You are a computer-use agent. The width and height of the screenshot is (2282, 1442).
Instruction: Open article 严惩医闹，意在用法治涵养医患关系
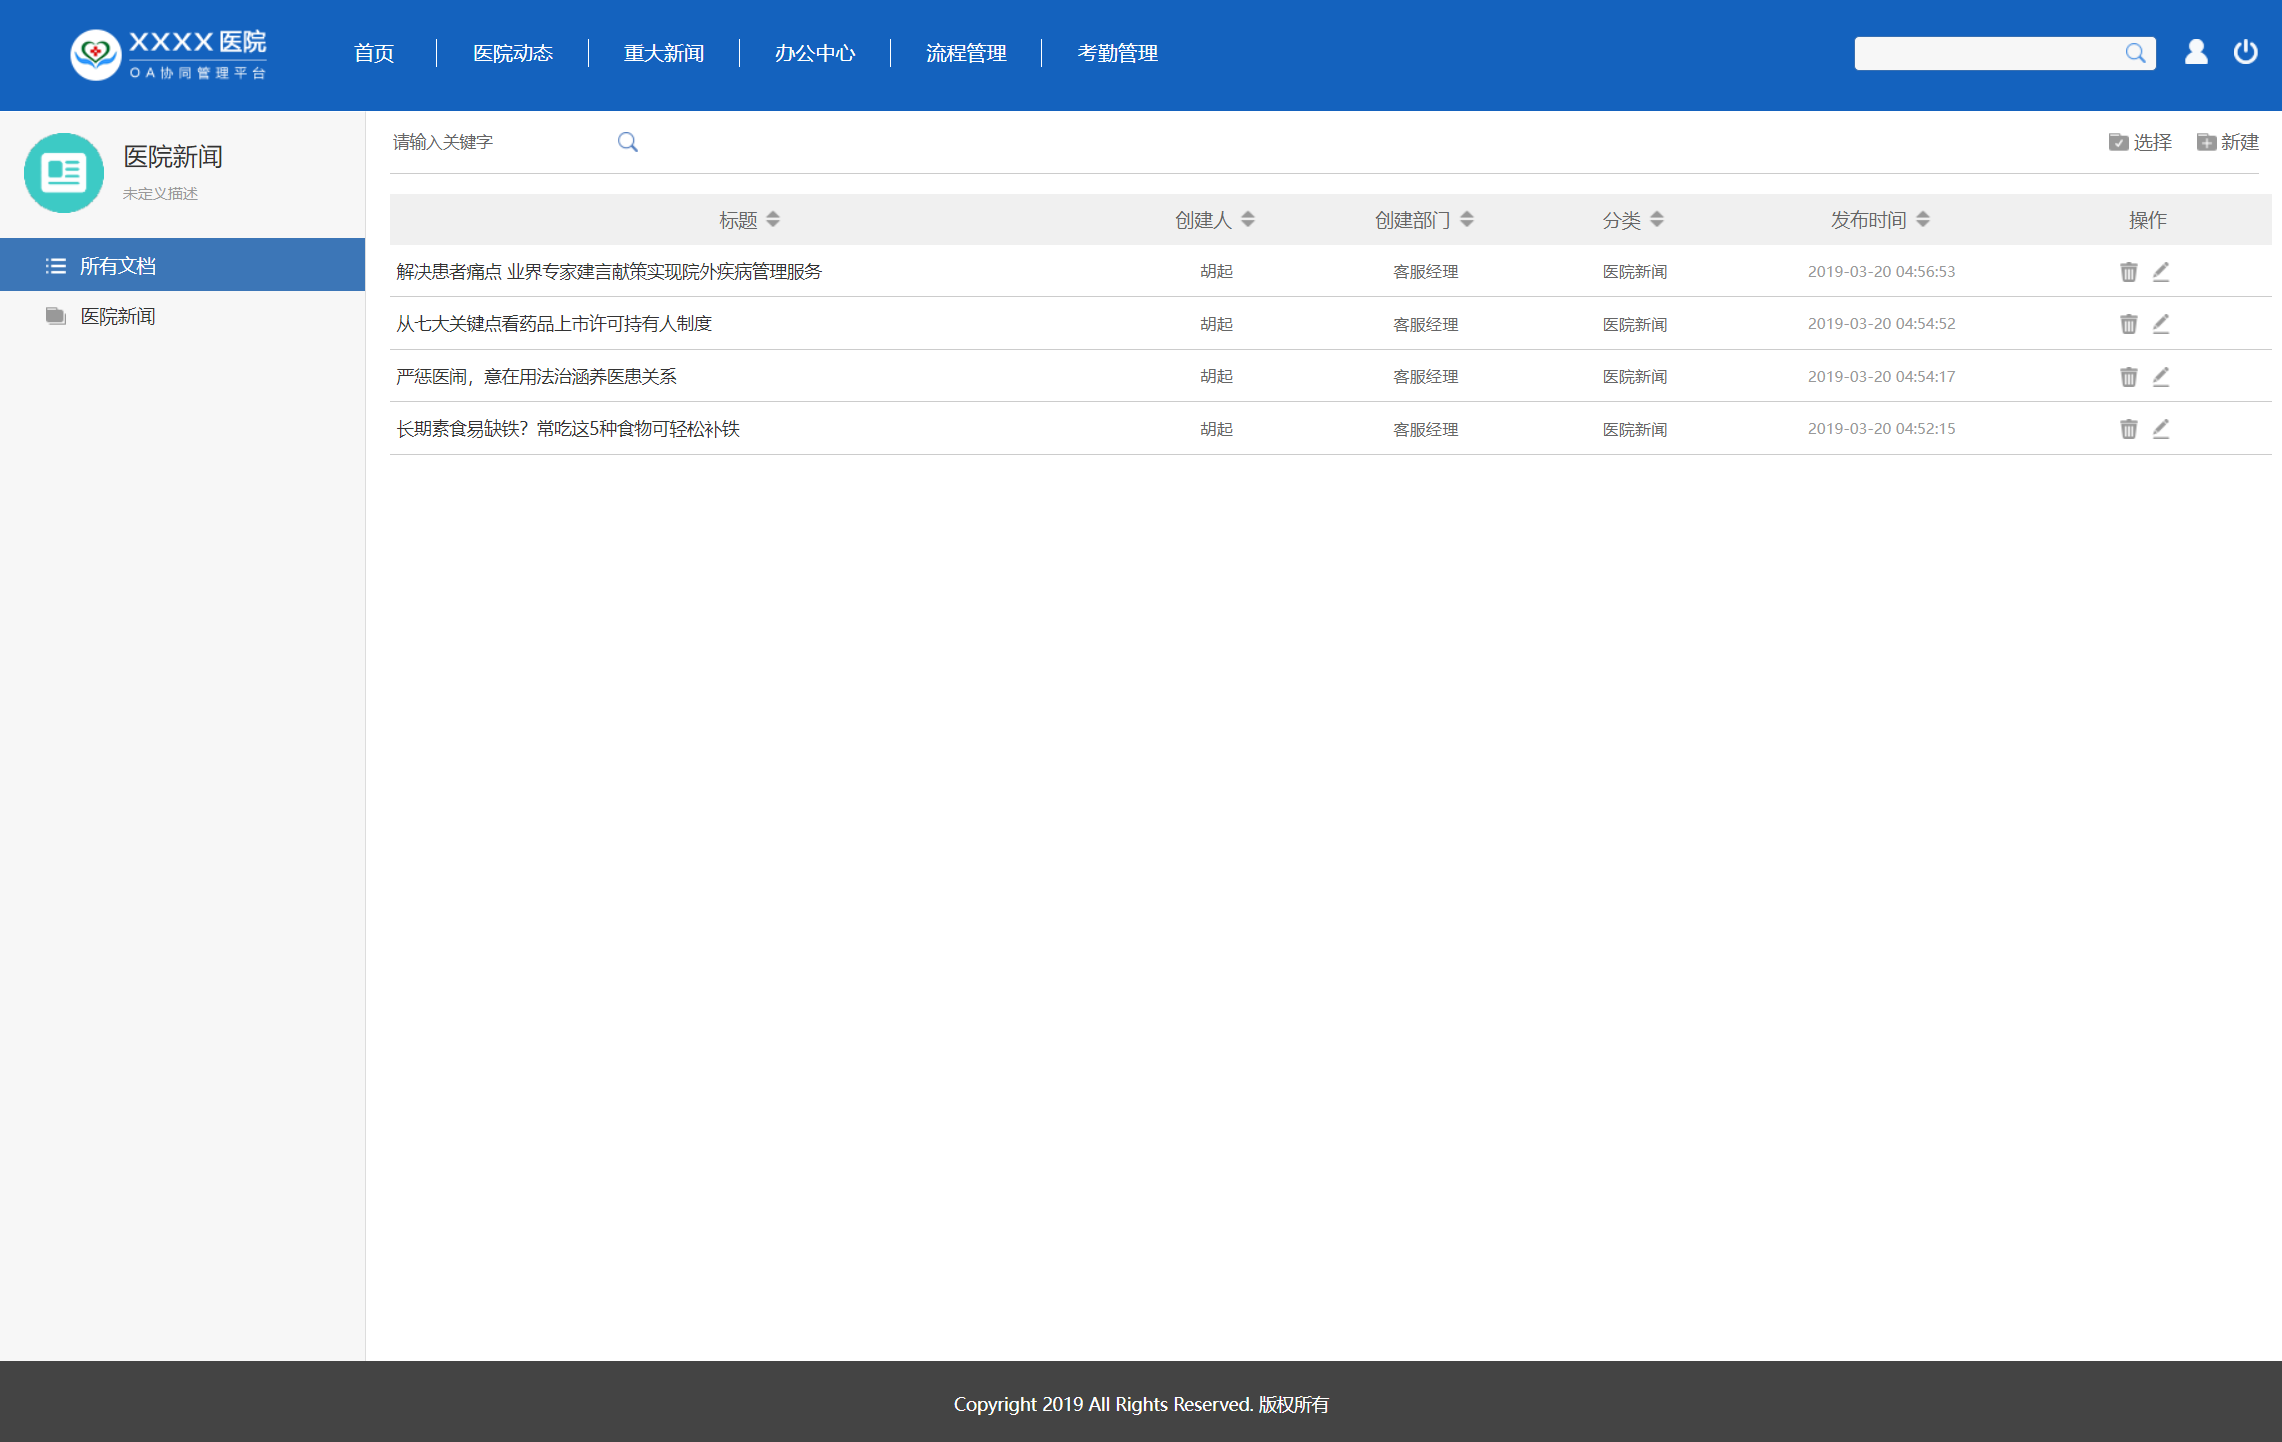pyautogui.click(x=536, y=377)
